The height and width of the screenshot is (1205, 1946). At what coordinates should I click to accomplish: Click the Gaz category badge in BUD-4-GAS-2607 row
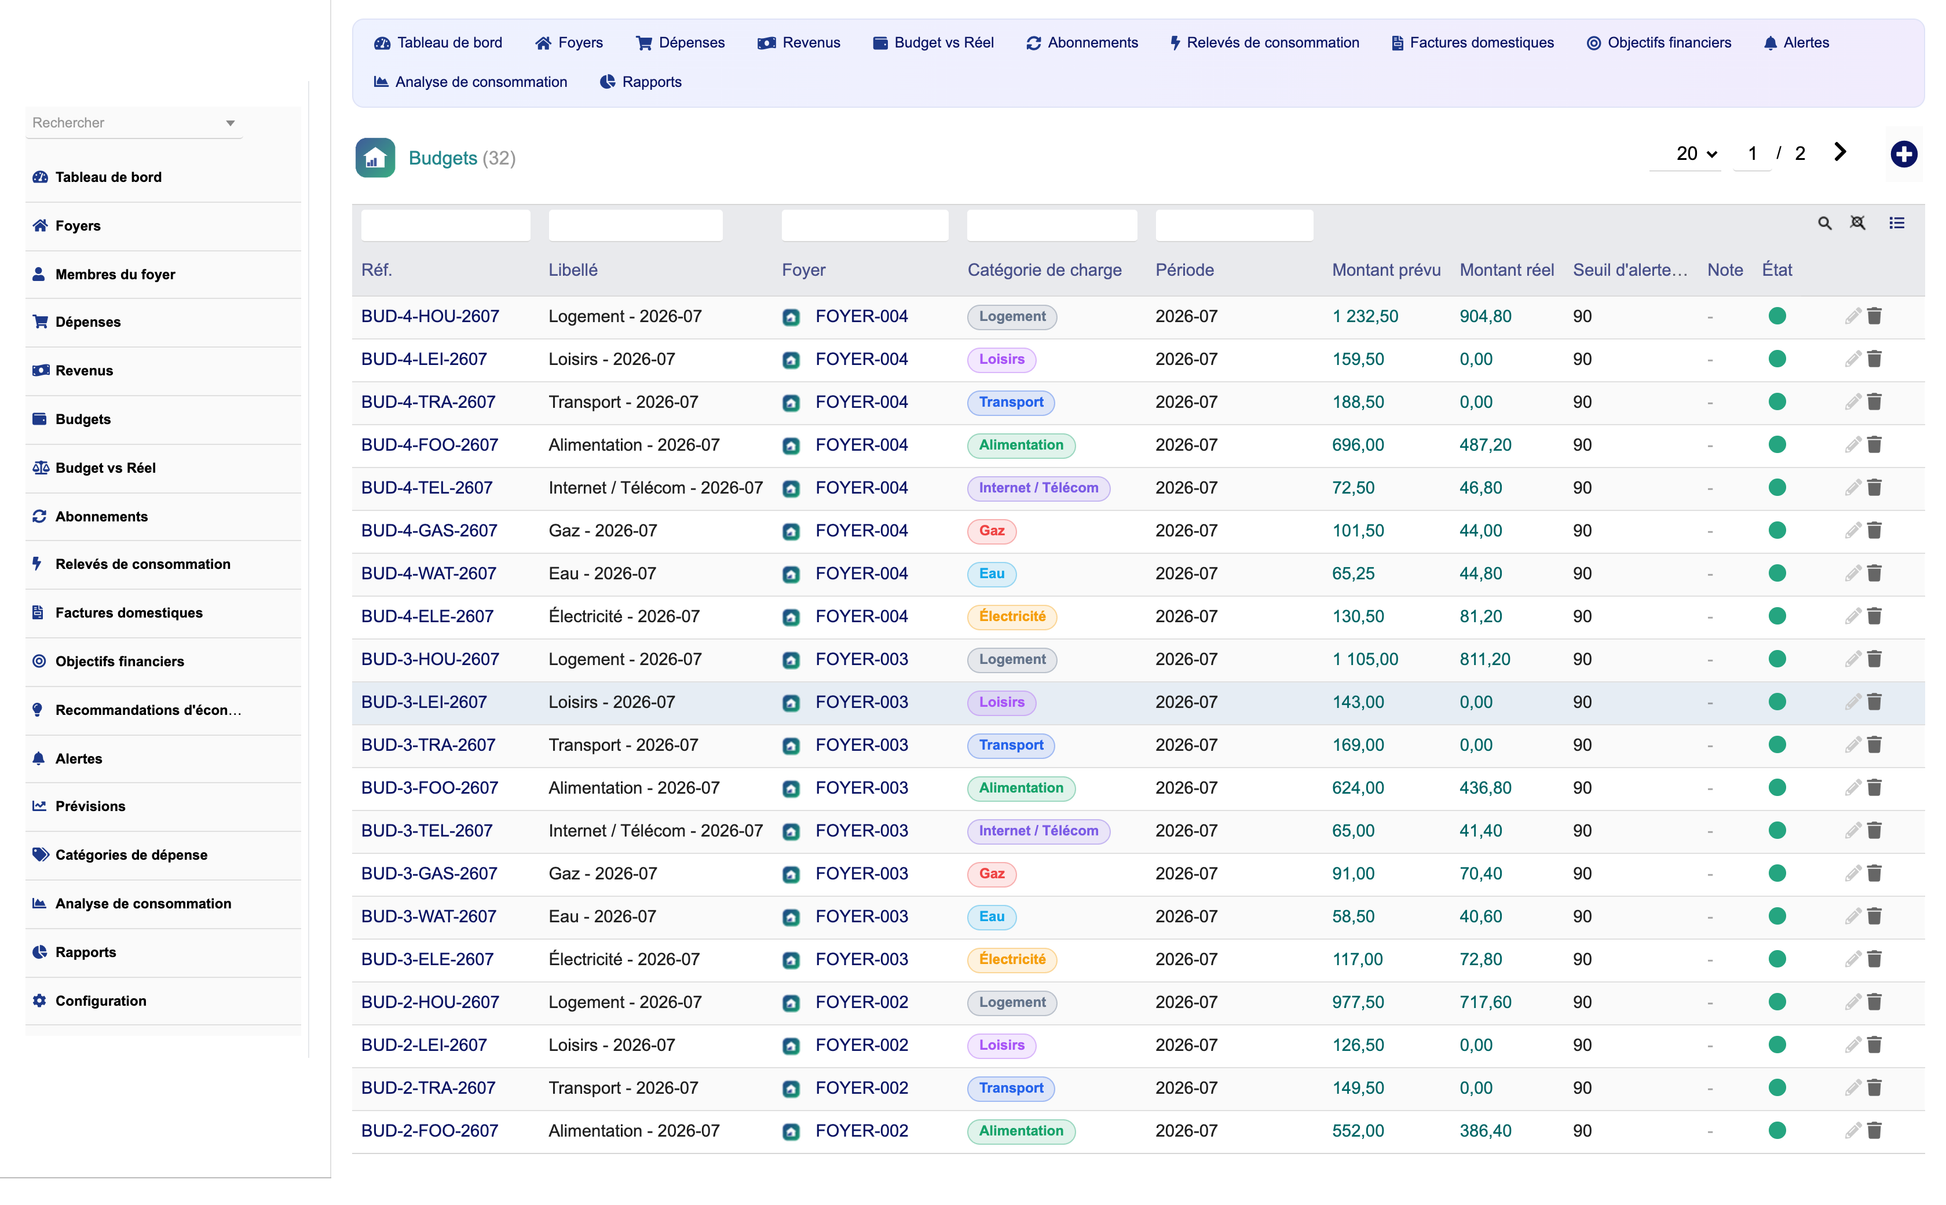point(992,531)
